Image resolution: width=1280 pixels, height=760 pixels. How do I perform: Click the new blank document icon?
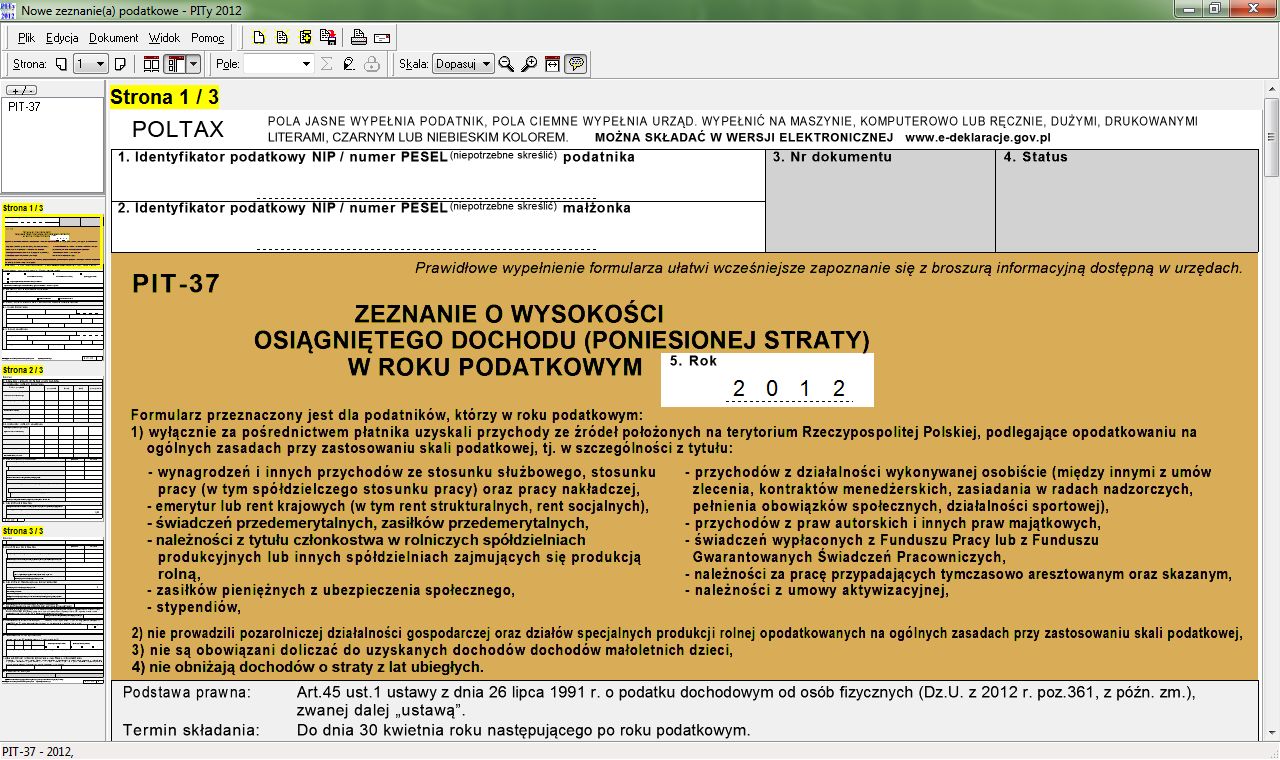click(259, 38)
